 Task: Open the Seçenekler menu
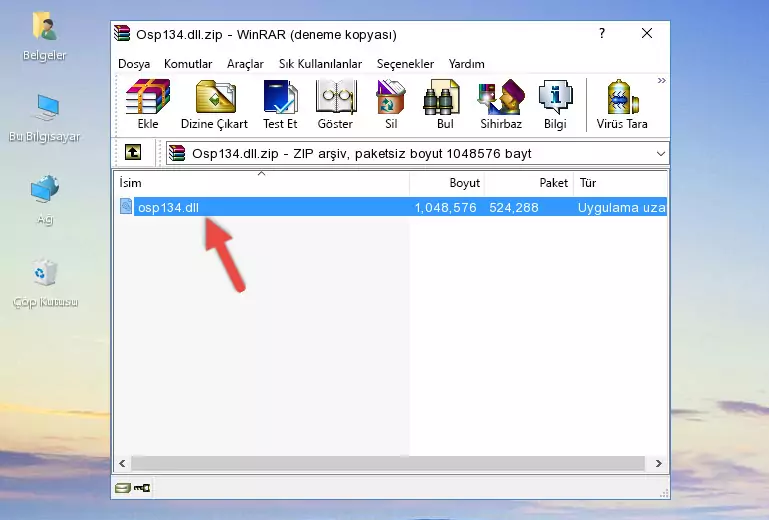[405, 64]
